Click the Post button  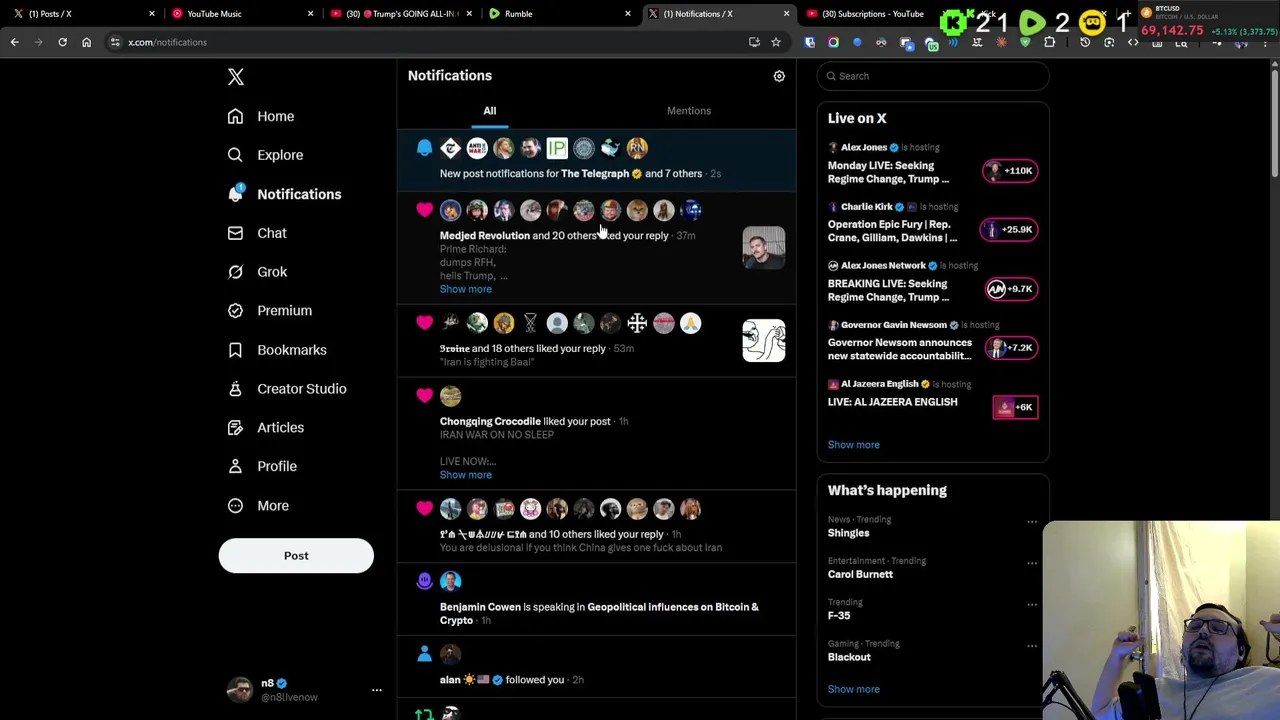tap(296, 556)
